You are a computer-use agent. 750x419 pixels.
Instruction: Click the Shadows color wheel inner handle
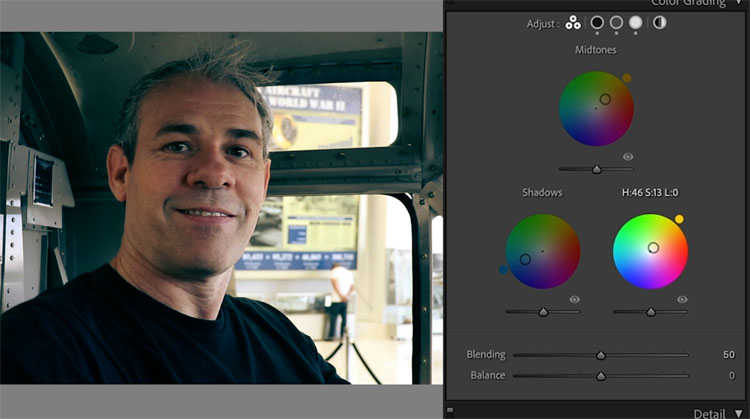coord(525,259)
